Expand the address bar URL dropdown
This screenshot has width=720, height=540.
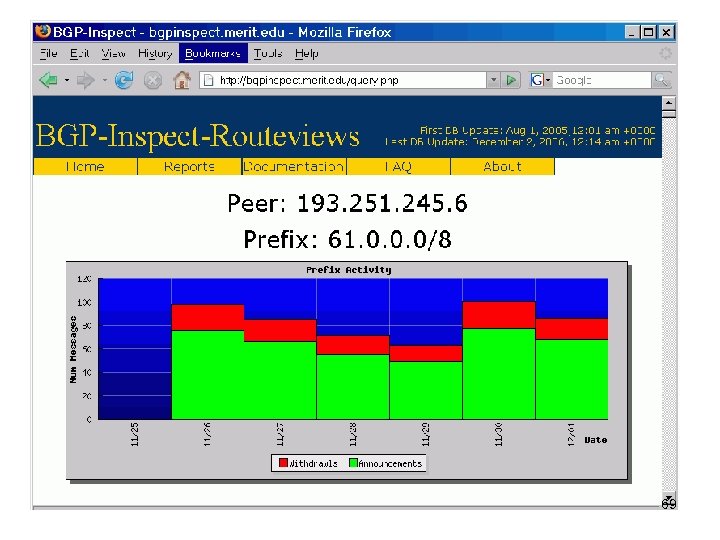pyautogui.click(x=493, y=80)
